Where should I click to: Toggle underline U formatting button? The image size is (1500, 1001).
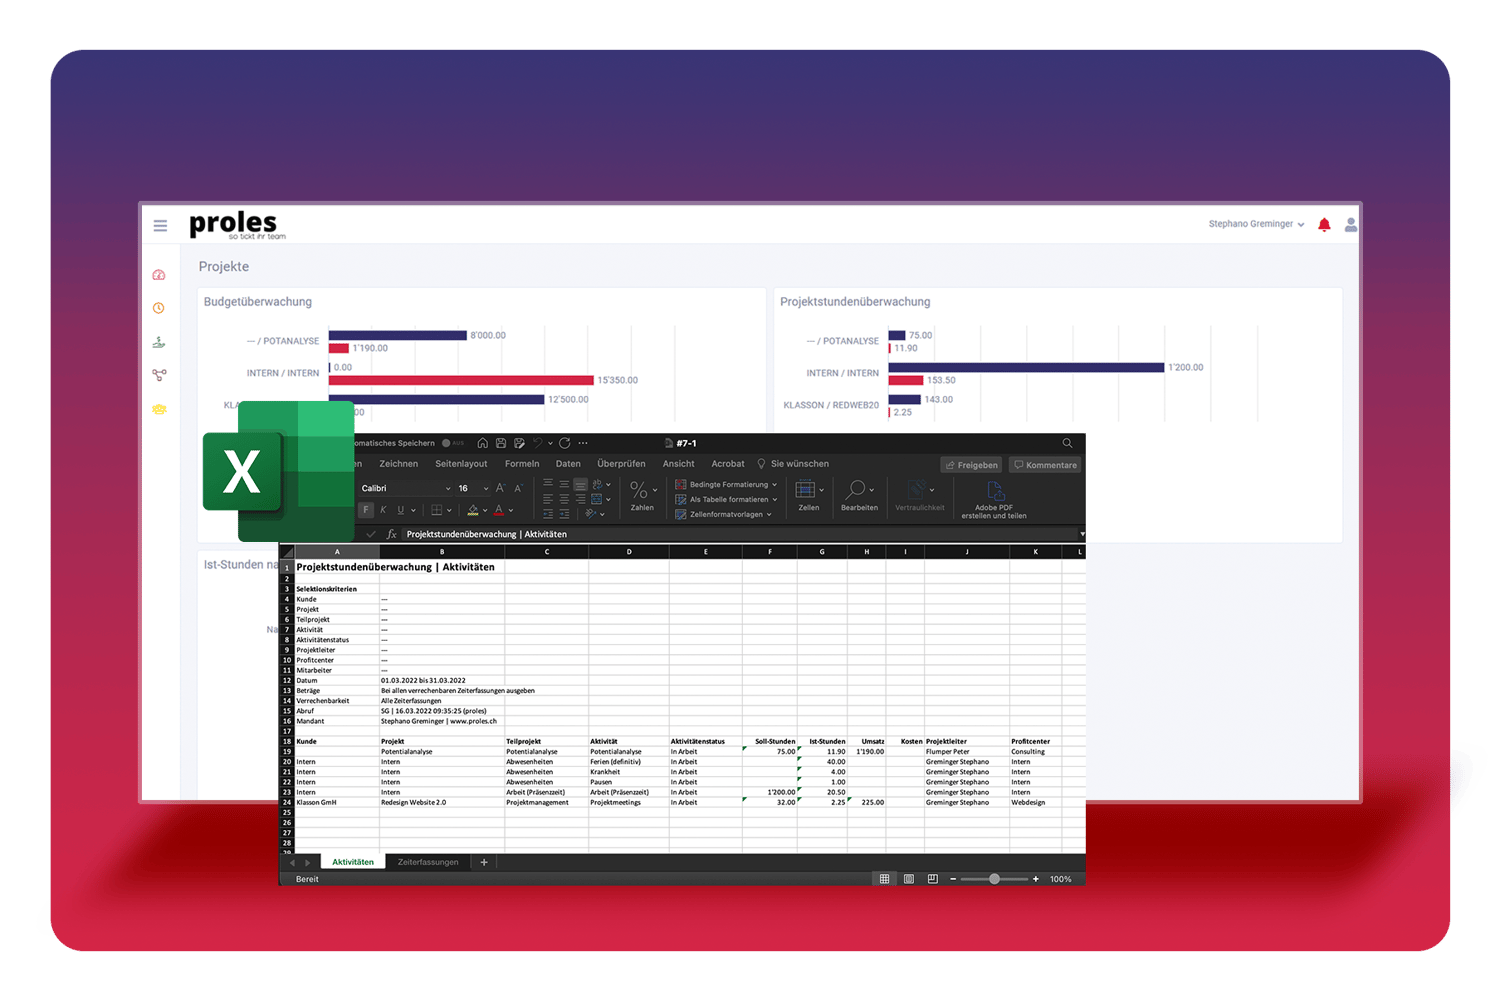(401, 510)
